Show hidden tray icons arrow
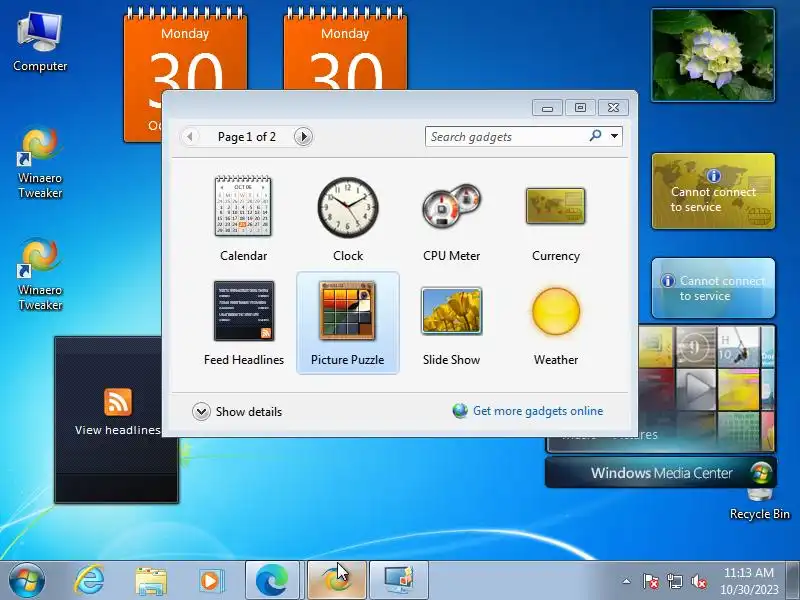The height and width of the screenshot is (600, 800). (x=626, y=581)
